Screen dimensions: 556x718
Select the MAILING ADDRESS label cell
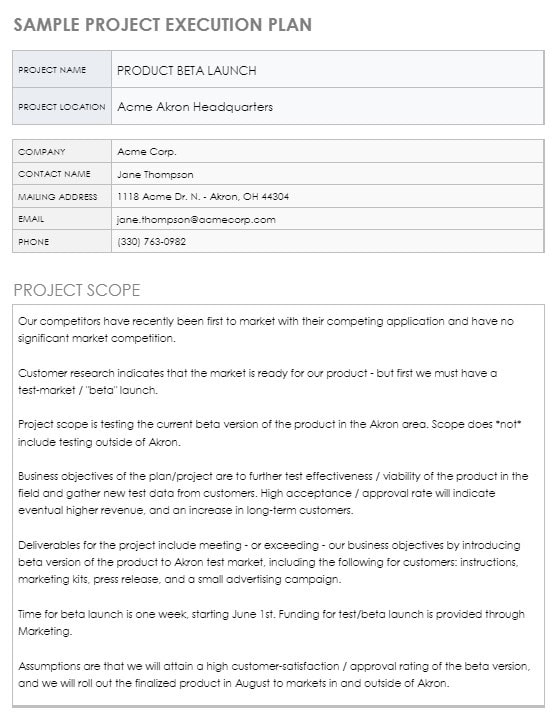pos(62,196)
